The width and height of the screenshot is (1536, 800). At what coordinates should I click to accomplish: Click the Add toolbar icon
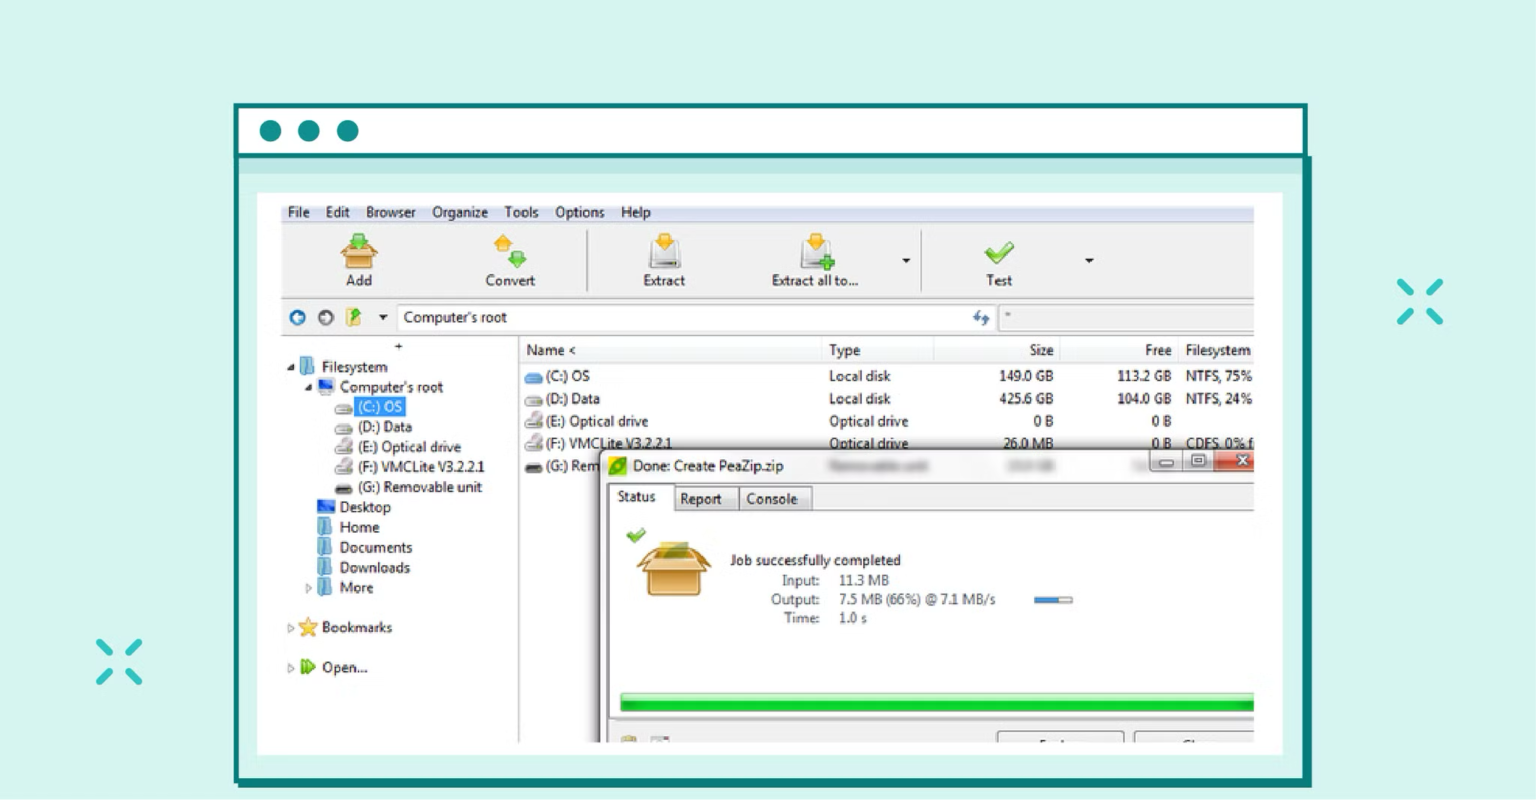click(358, 252)
